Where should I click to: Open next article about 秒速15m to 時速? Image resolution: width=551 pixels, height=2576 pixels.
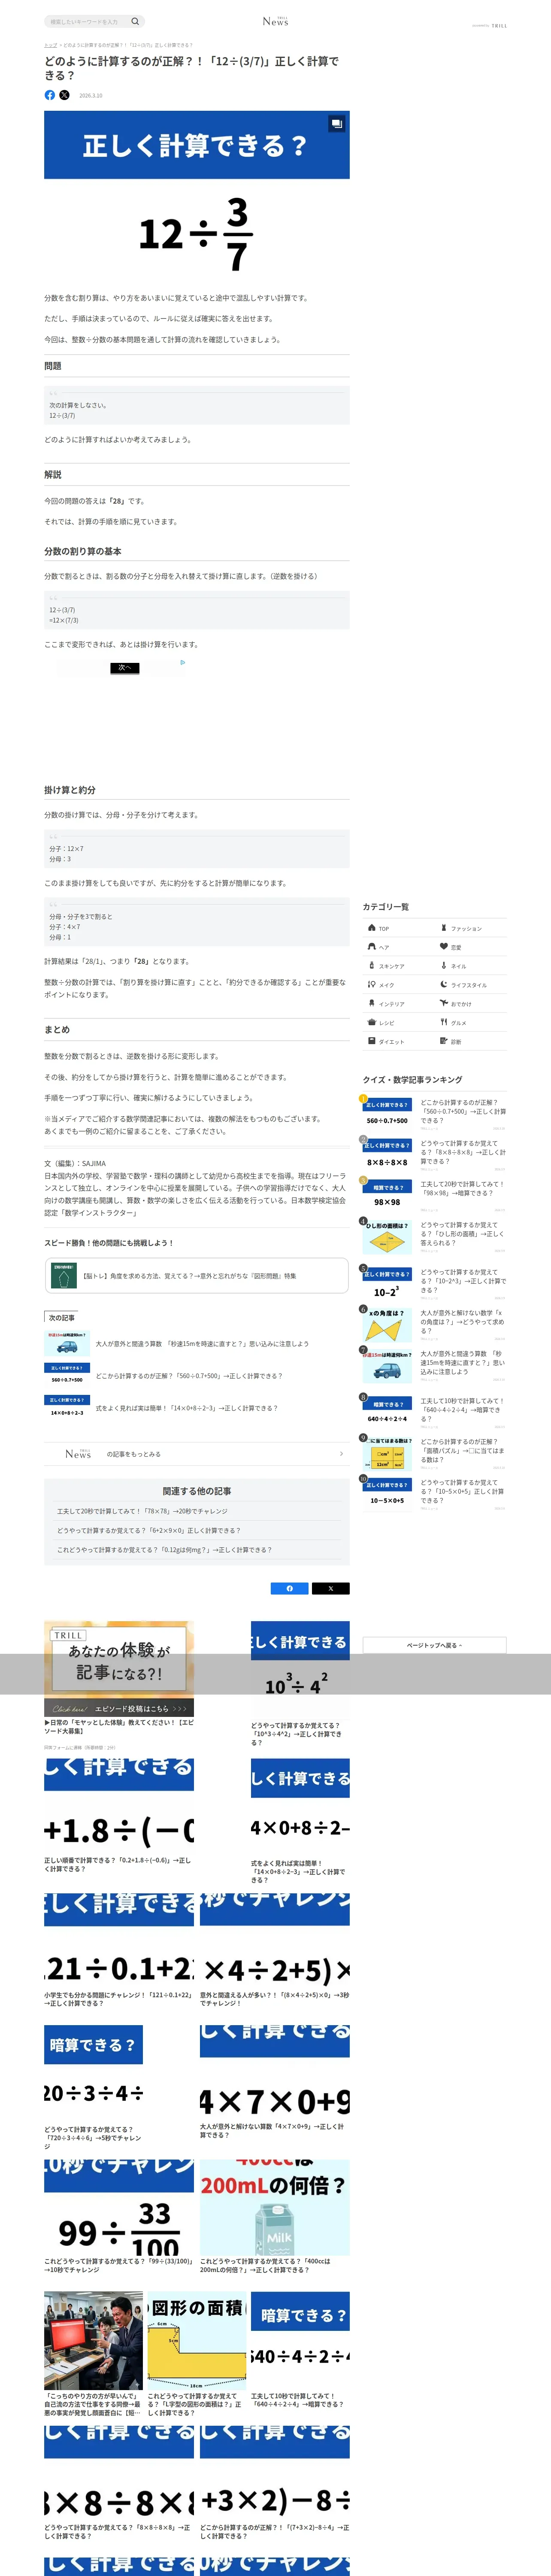pyautogui.click(x=196, y=1343)
